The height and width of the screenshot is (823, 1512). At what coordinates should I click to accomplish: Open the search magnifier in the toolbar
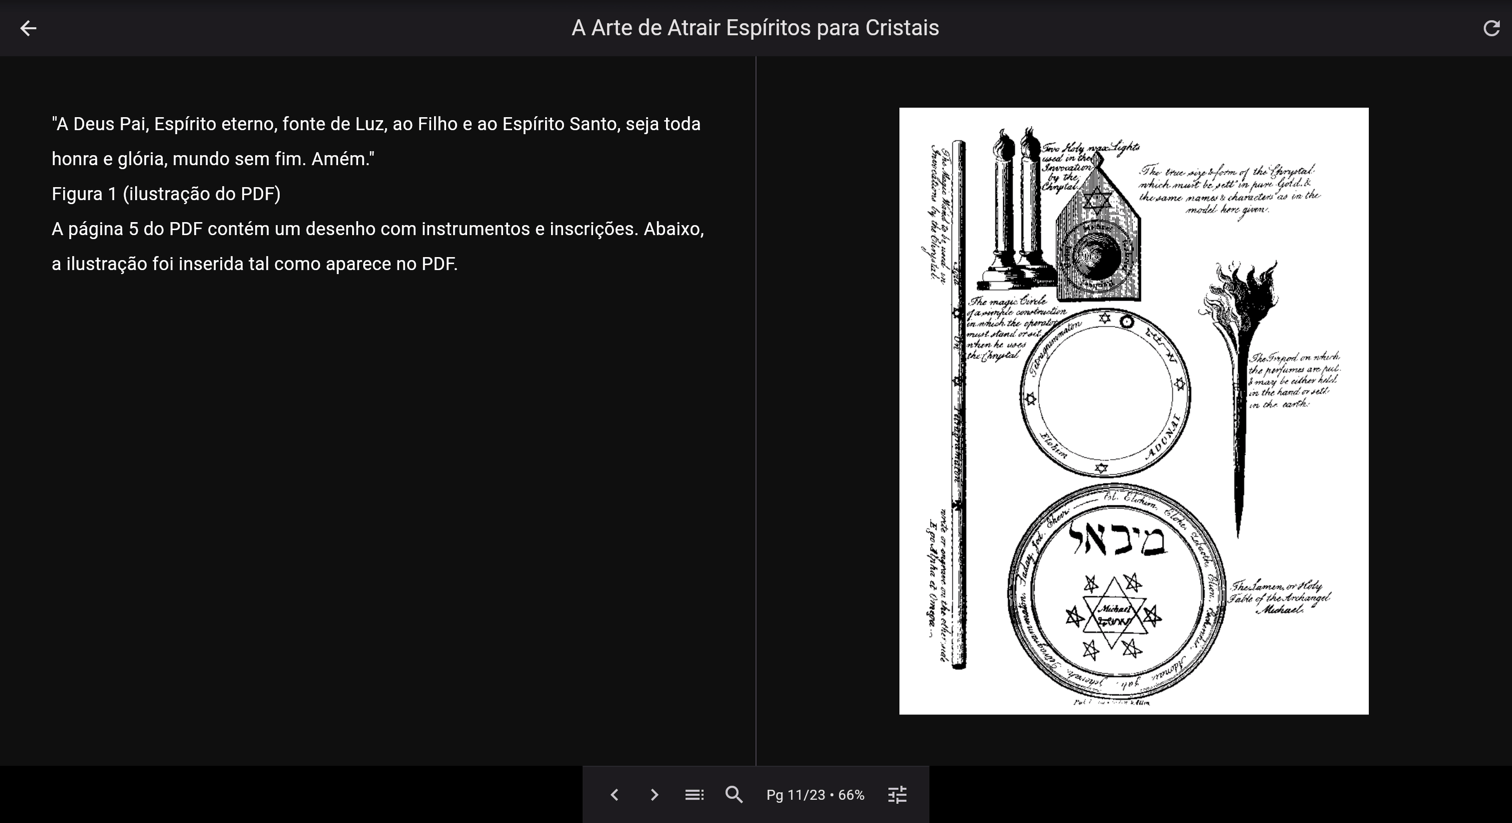(x=734, y=795)
